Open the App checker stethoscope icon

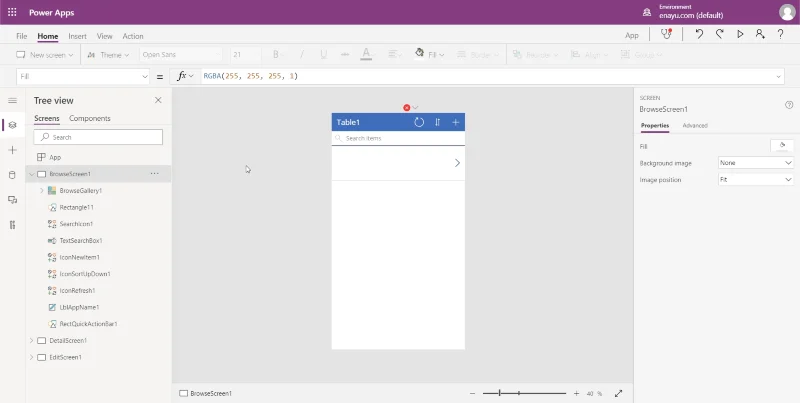coord(666,34)
